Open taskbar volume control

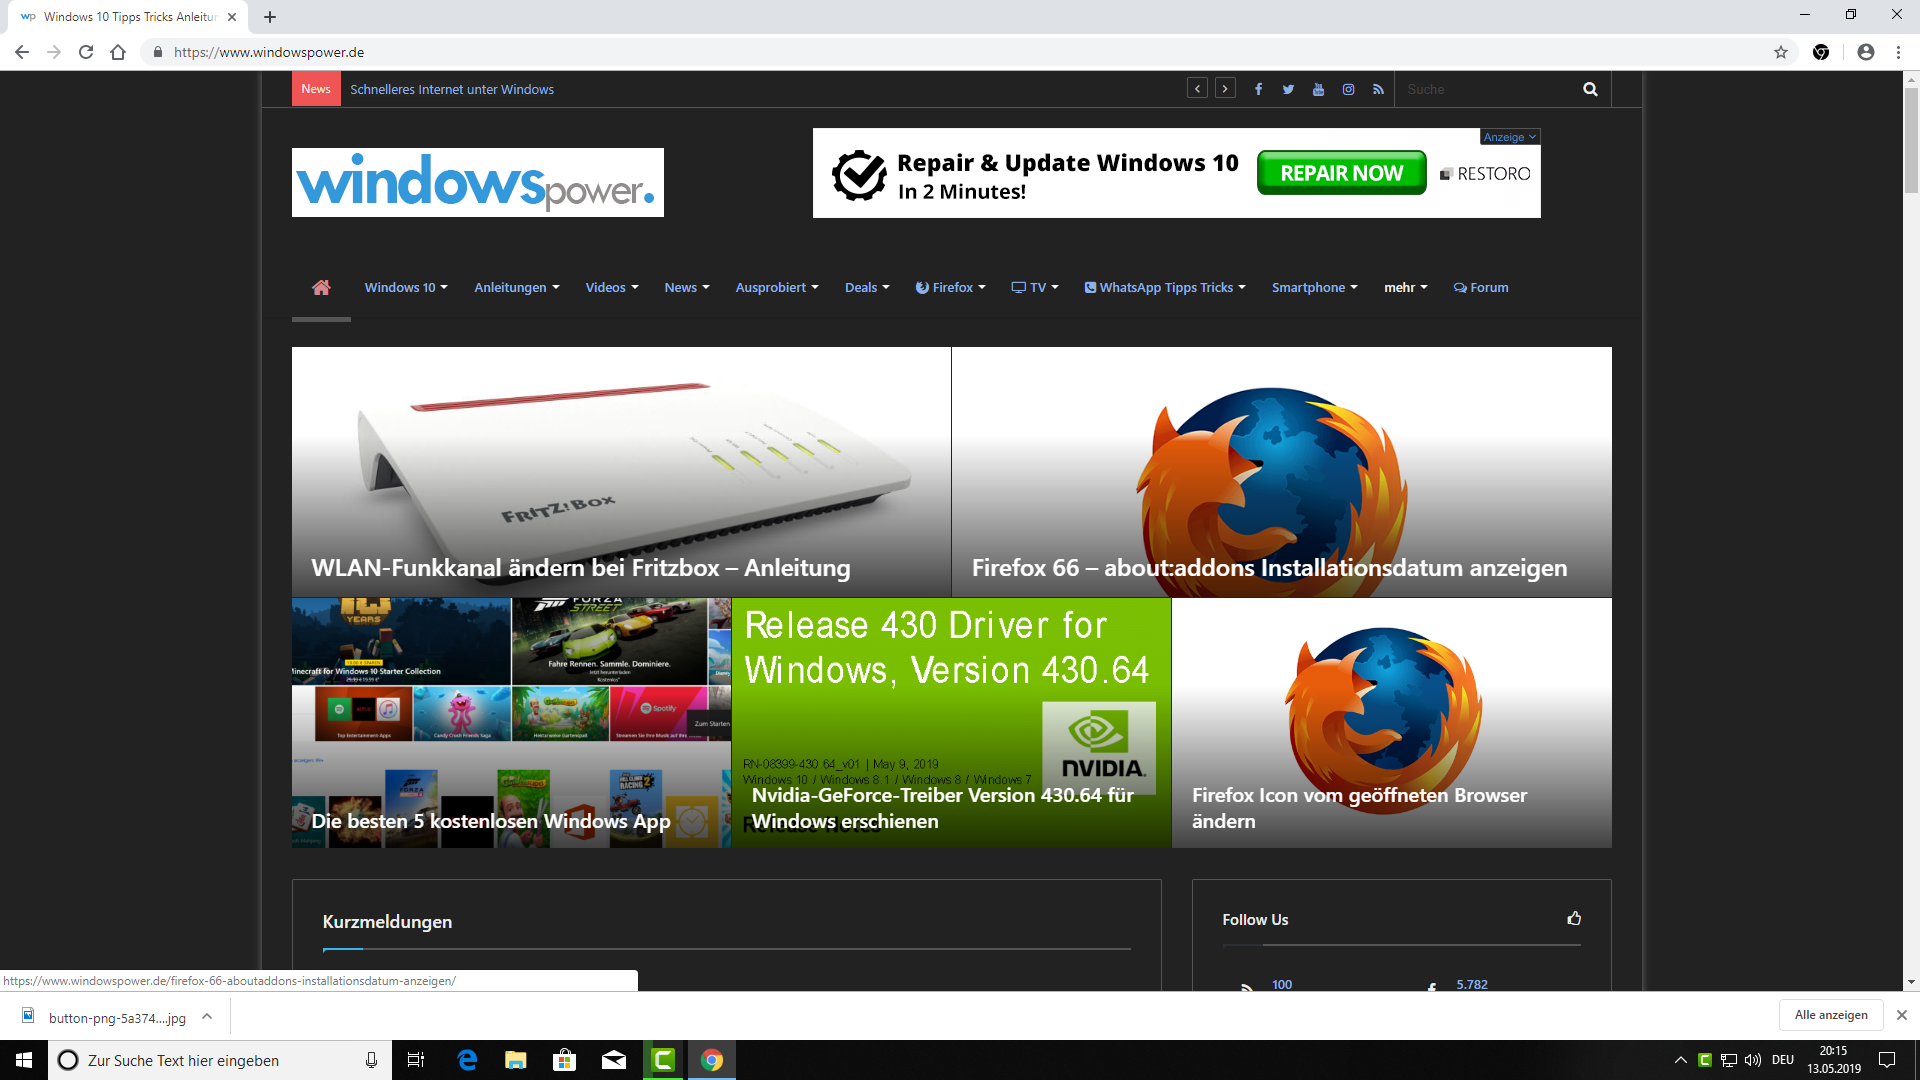(1752, 1060)
